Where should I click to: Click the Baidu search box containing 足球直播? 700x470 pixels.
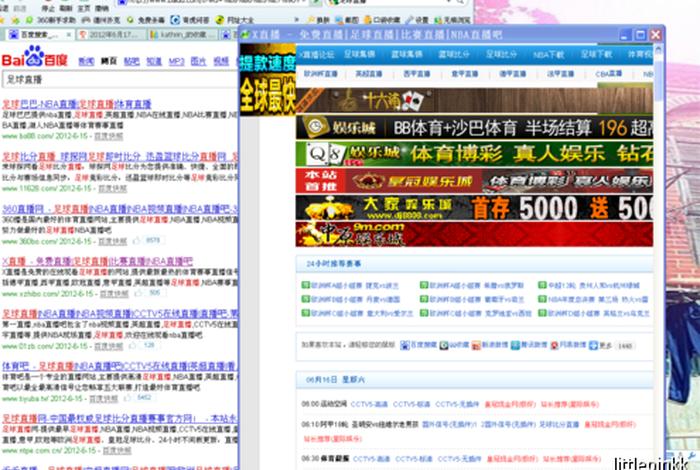tap(120, 79)
